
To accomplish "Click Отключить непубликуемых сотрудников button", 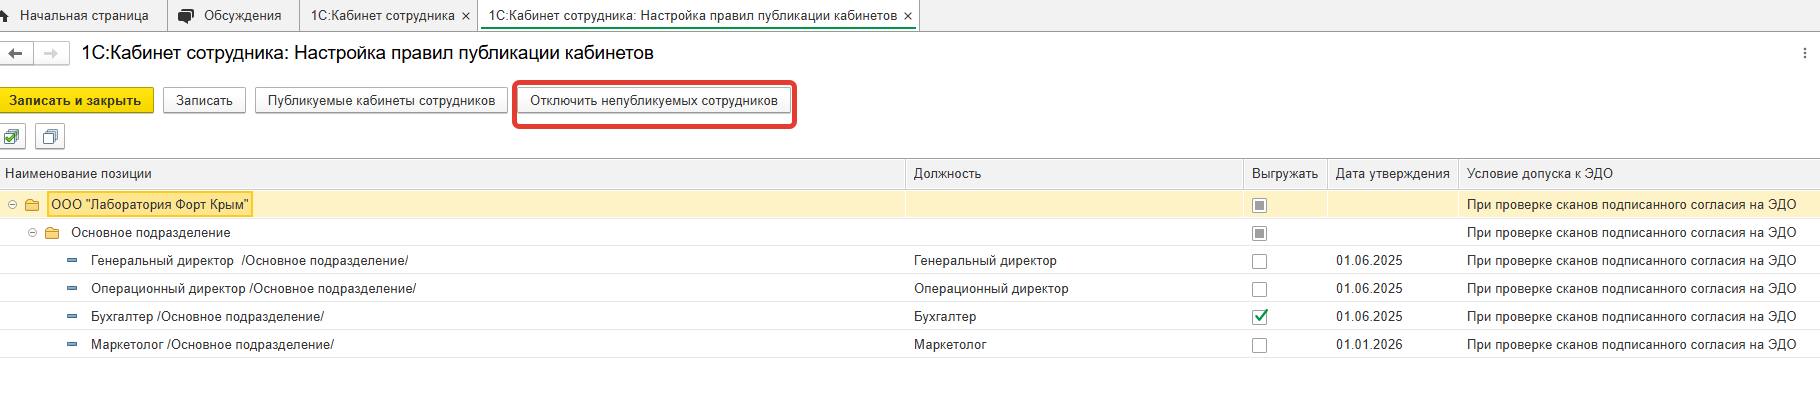I will coord(653,101).
